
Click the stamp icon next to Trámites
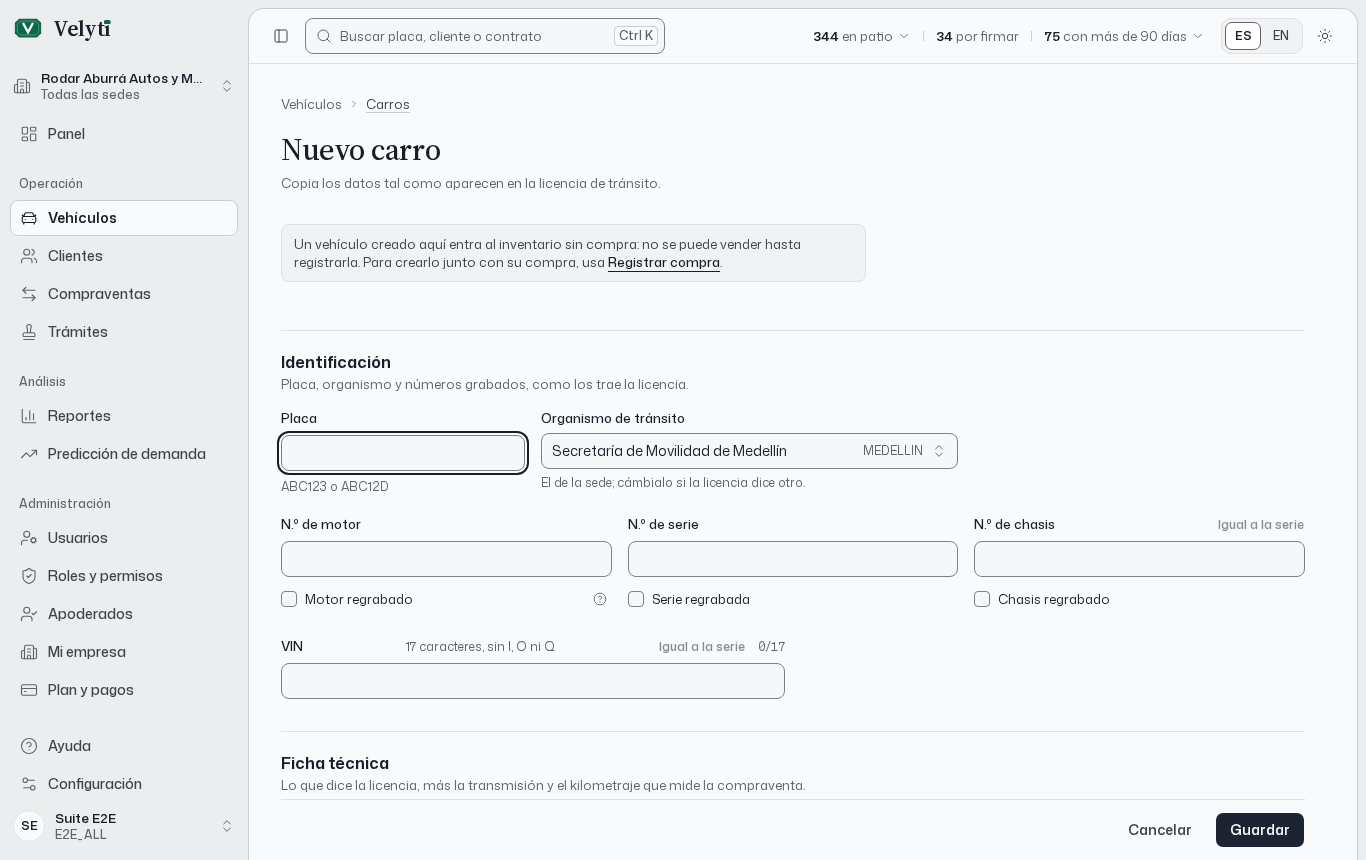click(29, 332)
